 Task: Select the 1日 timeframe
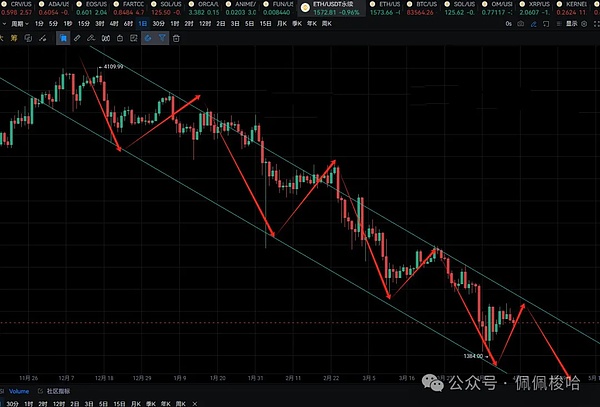pos(143,22)
